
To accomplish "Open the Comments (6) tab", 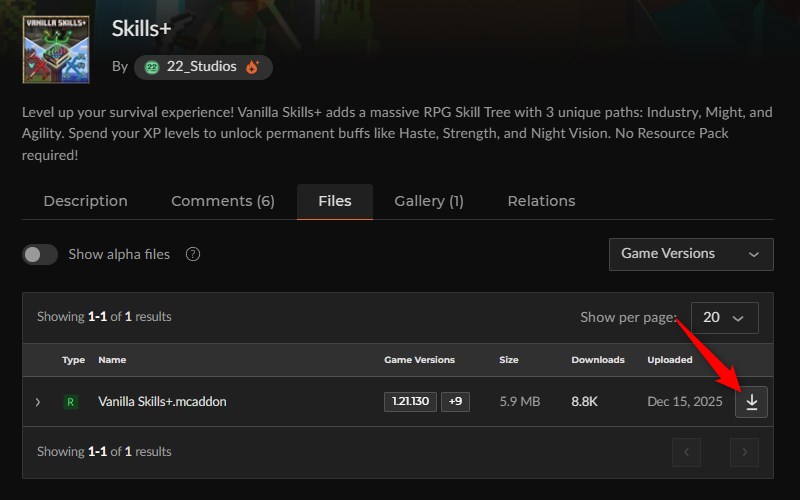I will 223,201.
